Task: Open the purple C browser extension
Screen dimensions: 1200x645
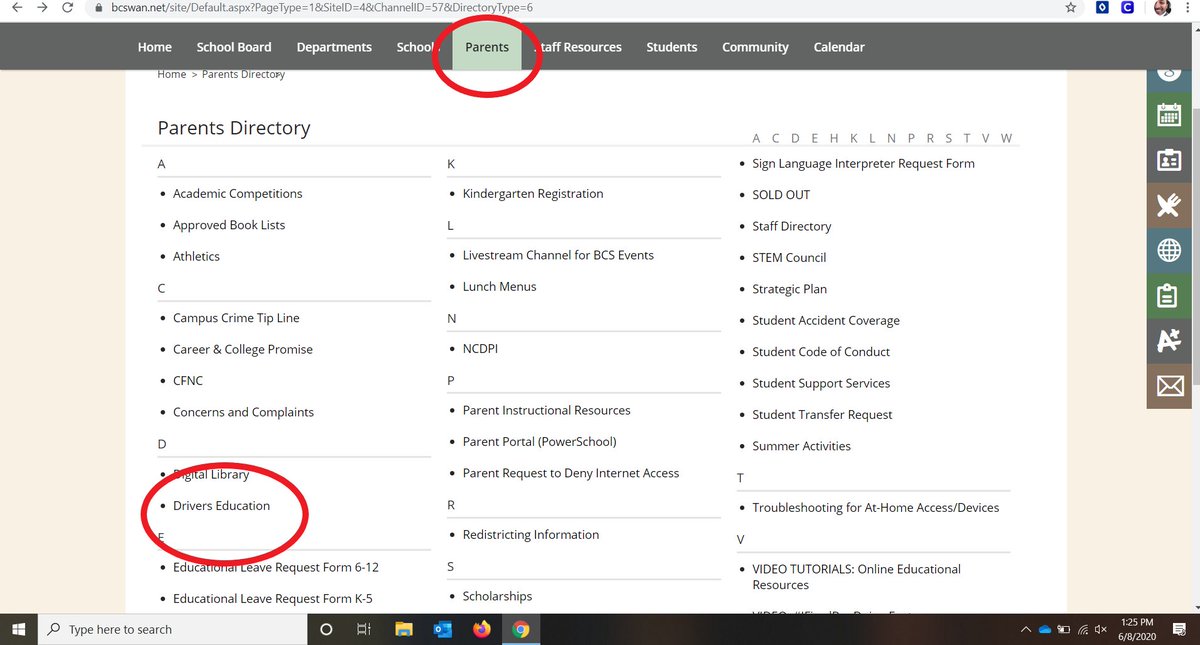Action: click(1127, 7)
